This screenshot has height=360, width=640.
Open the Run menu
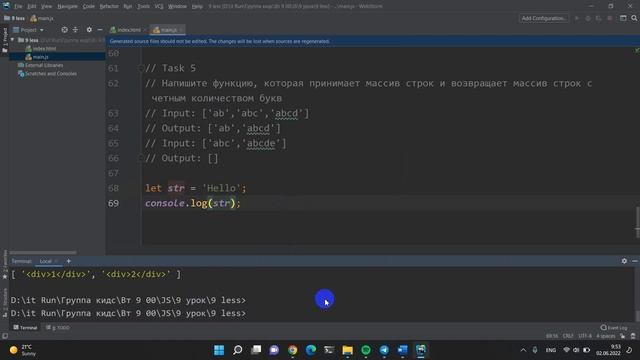click(127, 6)
